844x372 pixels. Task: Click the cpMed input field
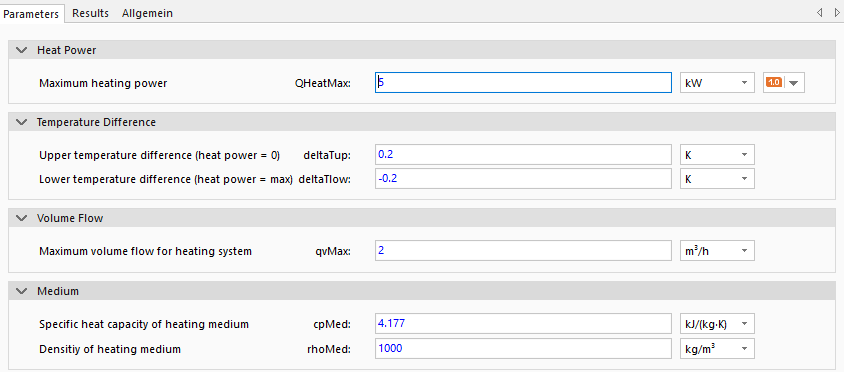pyautogui.click(x=523, y=324)
